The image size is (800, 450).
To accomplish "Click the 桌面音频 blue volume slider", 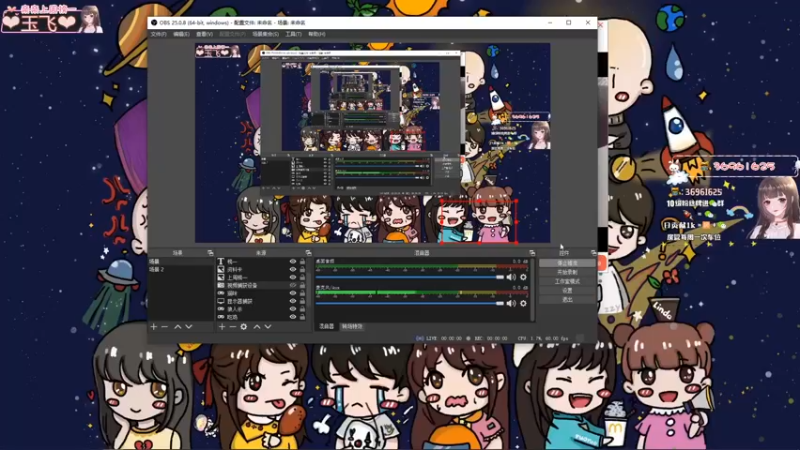I will click(x=410, y=277).
